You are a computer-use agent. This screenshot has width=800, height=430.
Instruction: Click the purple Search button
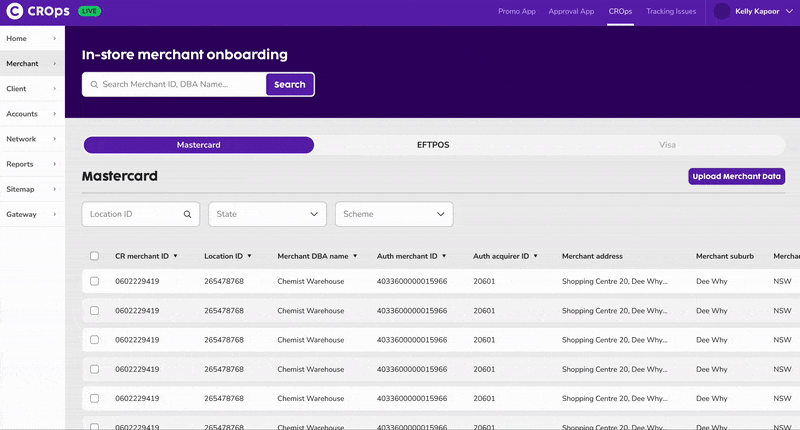(290, 85)
